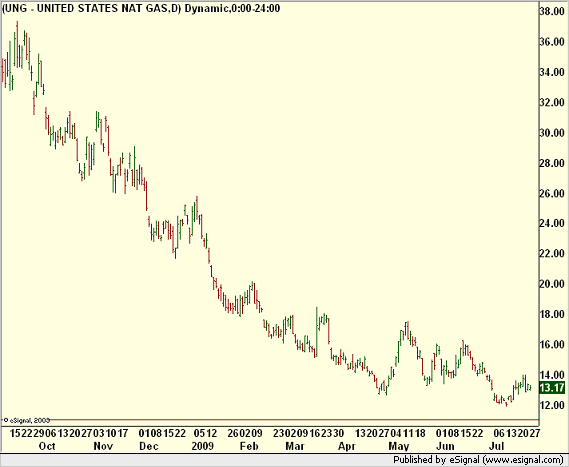Click the 12.00 price axis label
The image size is (569, 467).
(552, 405)
